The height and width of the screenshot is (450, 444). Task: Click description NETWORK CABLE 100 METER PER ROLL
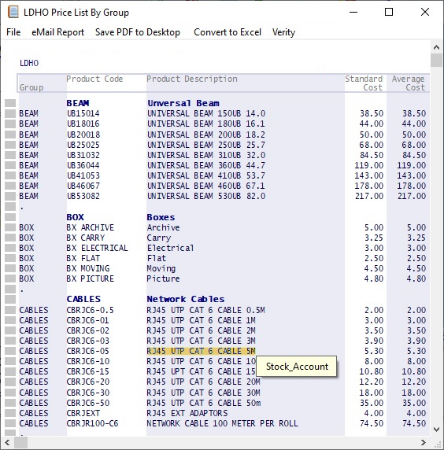(222, 424)
